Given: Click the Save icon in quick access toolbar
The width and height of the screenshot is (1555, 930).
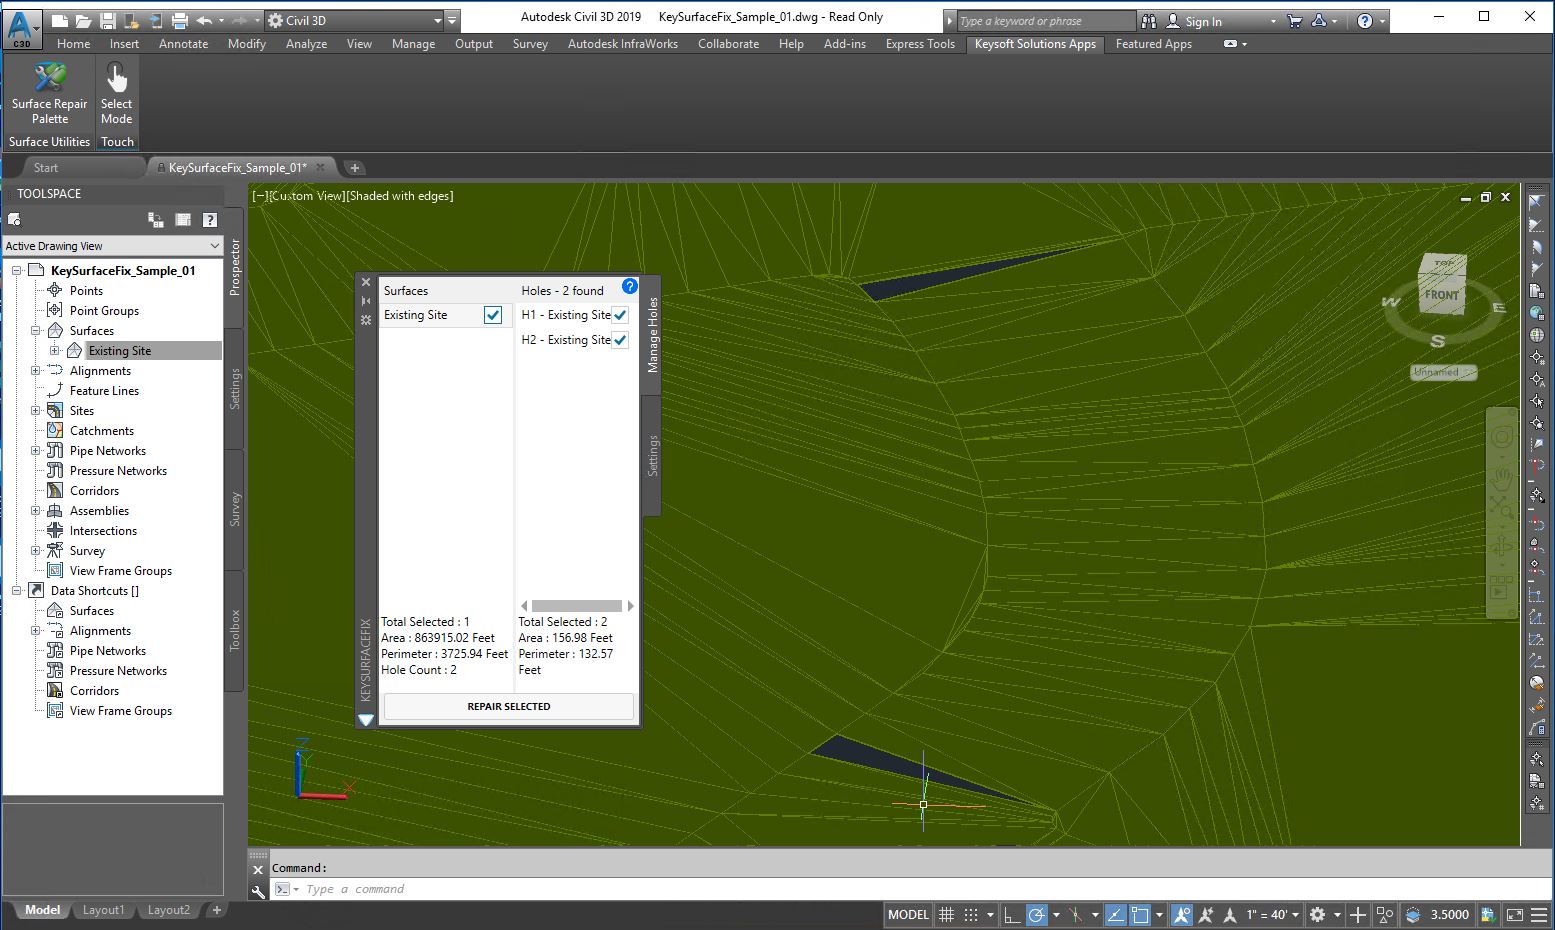Looking at the screenshot, I should point(108,20).
